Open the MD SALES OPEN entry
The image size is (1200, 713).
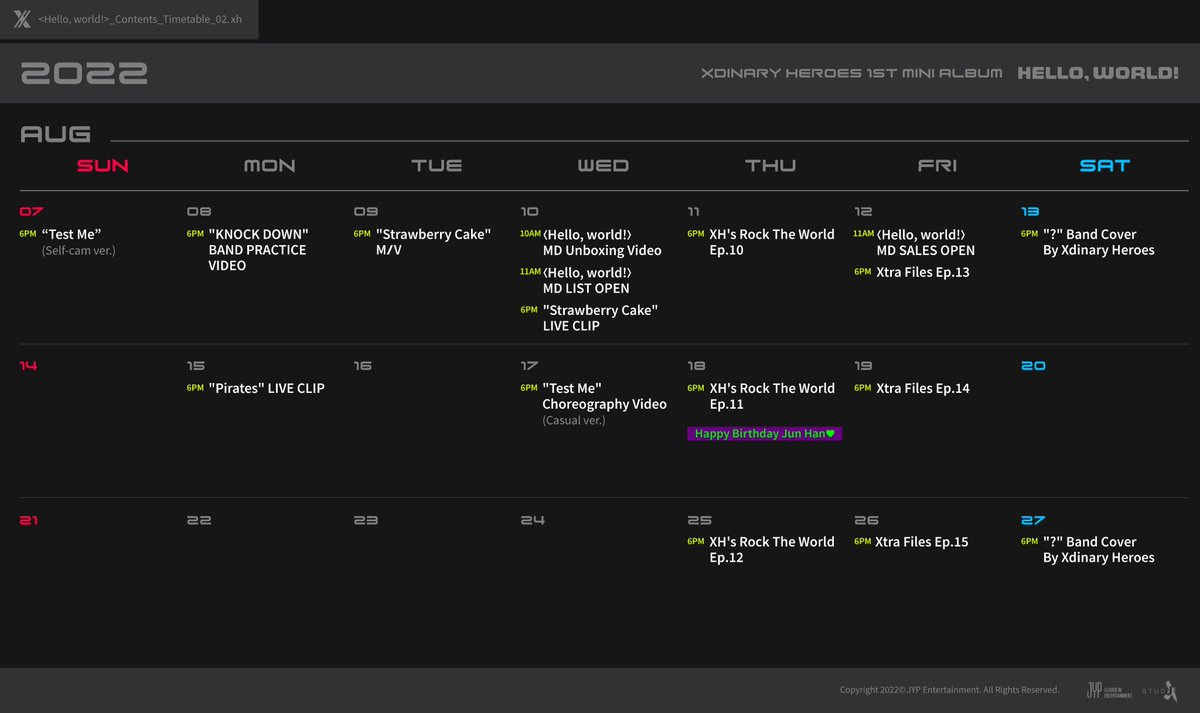click(915, 242)
